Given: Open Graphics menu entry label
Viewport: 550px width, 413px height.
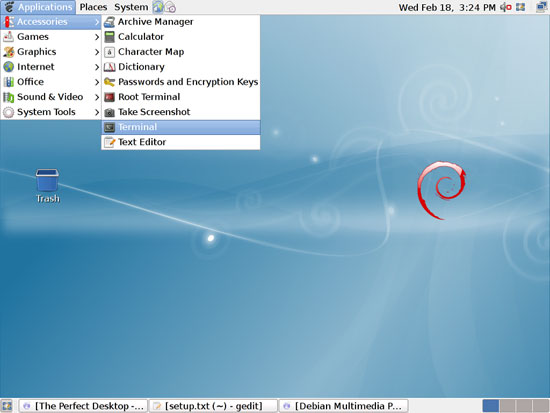Looking at the screenshot, I should coord(36,52).
